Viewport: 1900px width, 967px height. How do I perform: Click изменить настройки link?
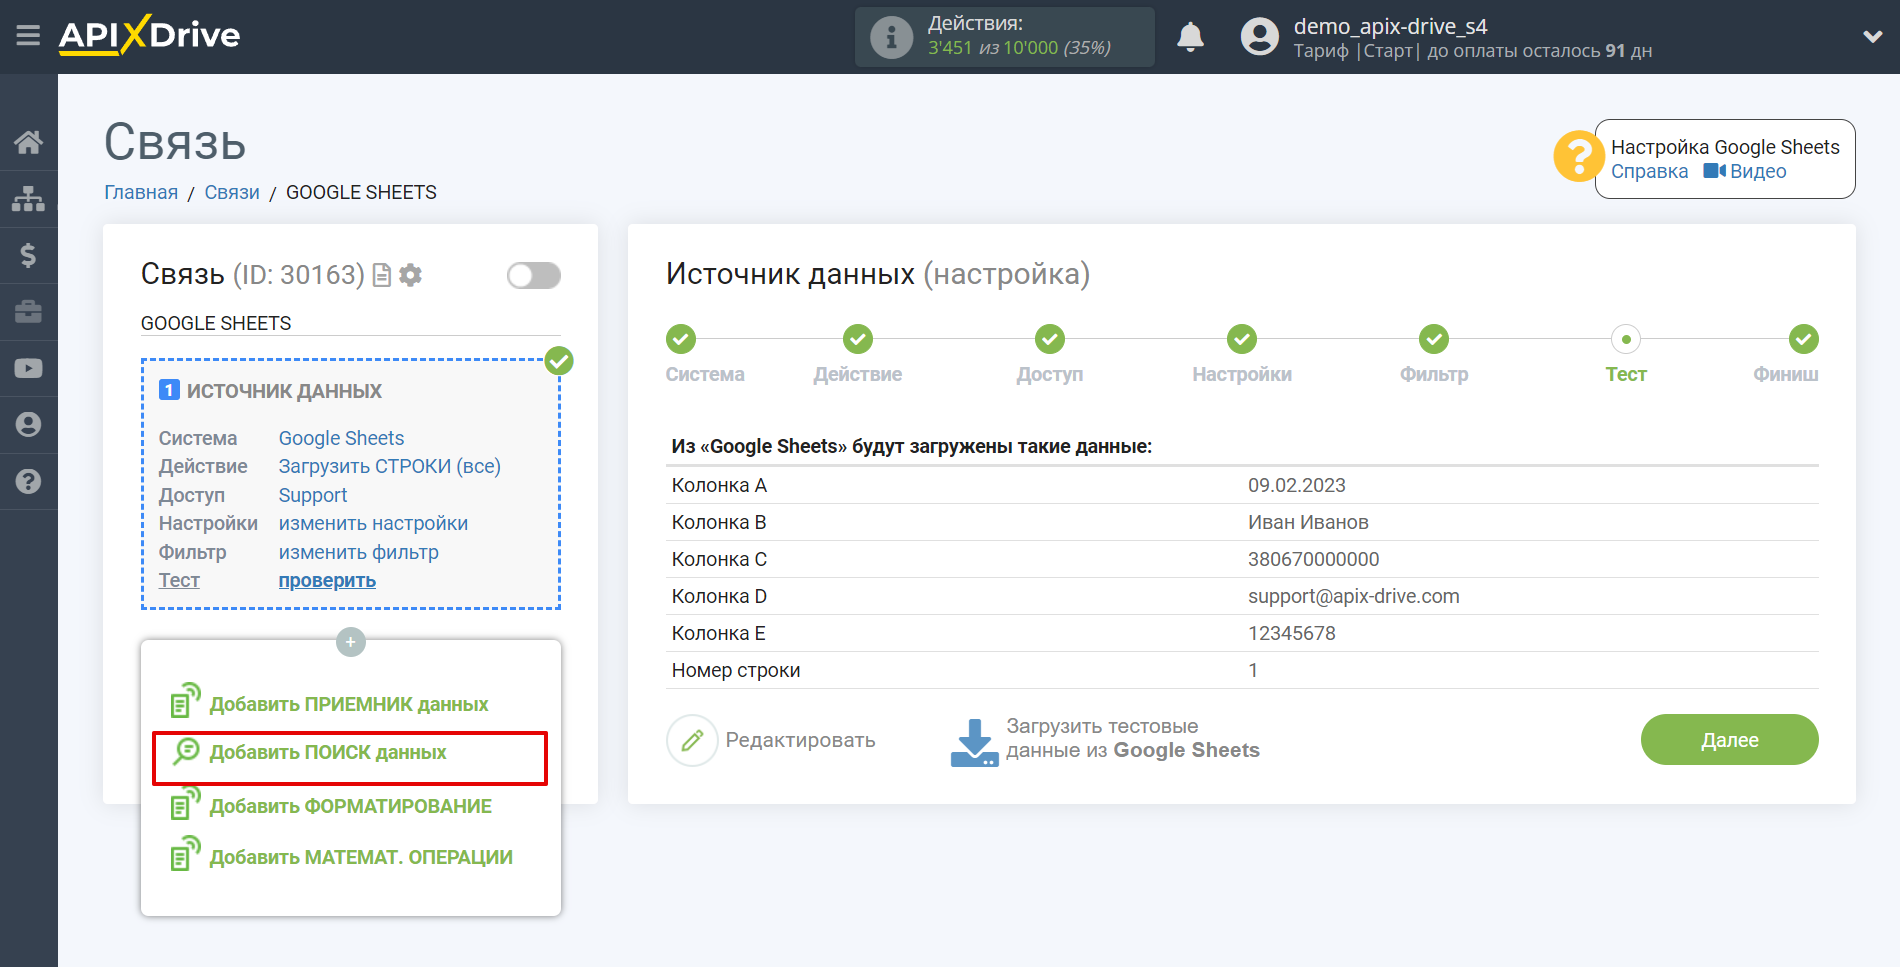(x=373, y=523)
